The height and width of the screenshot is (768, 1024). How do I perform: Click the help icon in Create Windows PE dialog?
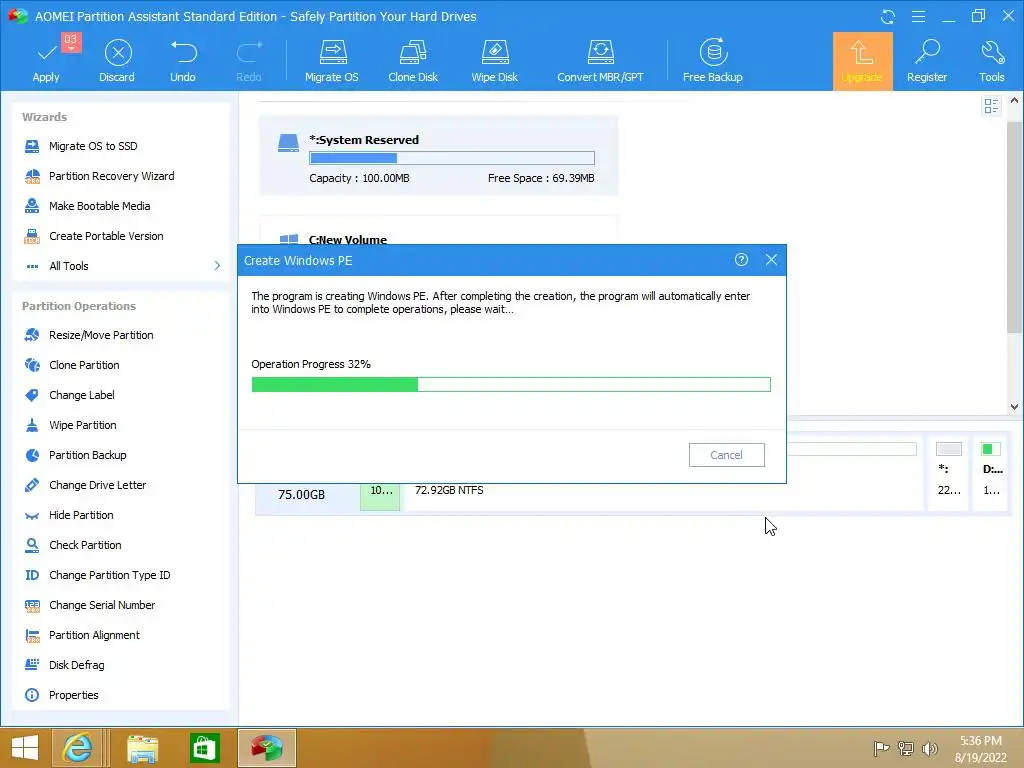(x=741, y=260)
